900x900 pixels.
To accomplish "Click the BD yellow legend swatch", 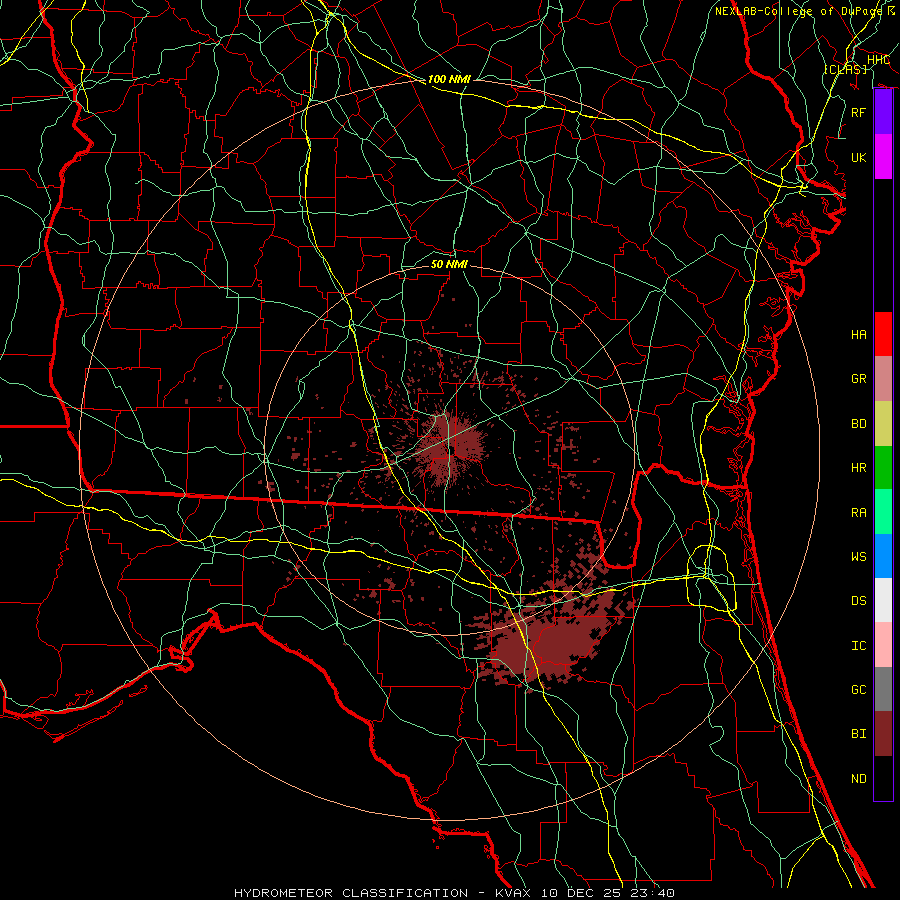I will [x=883, y=423].
